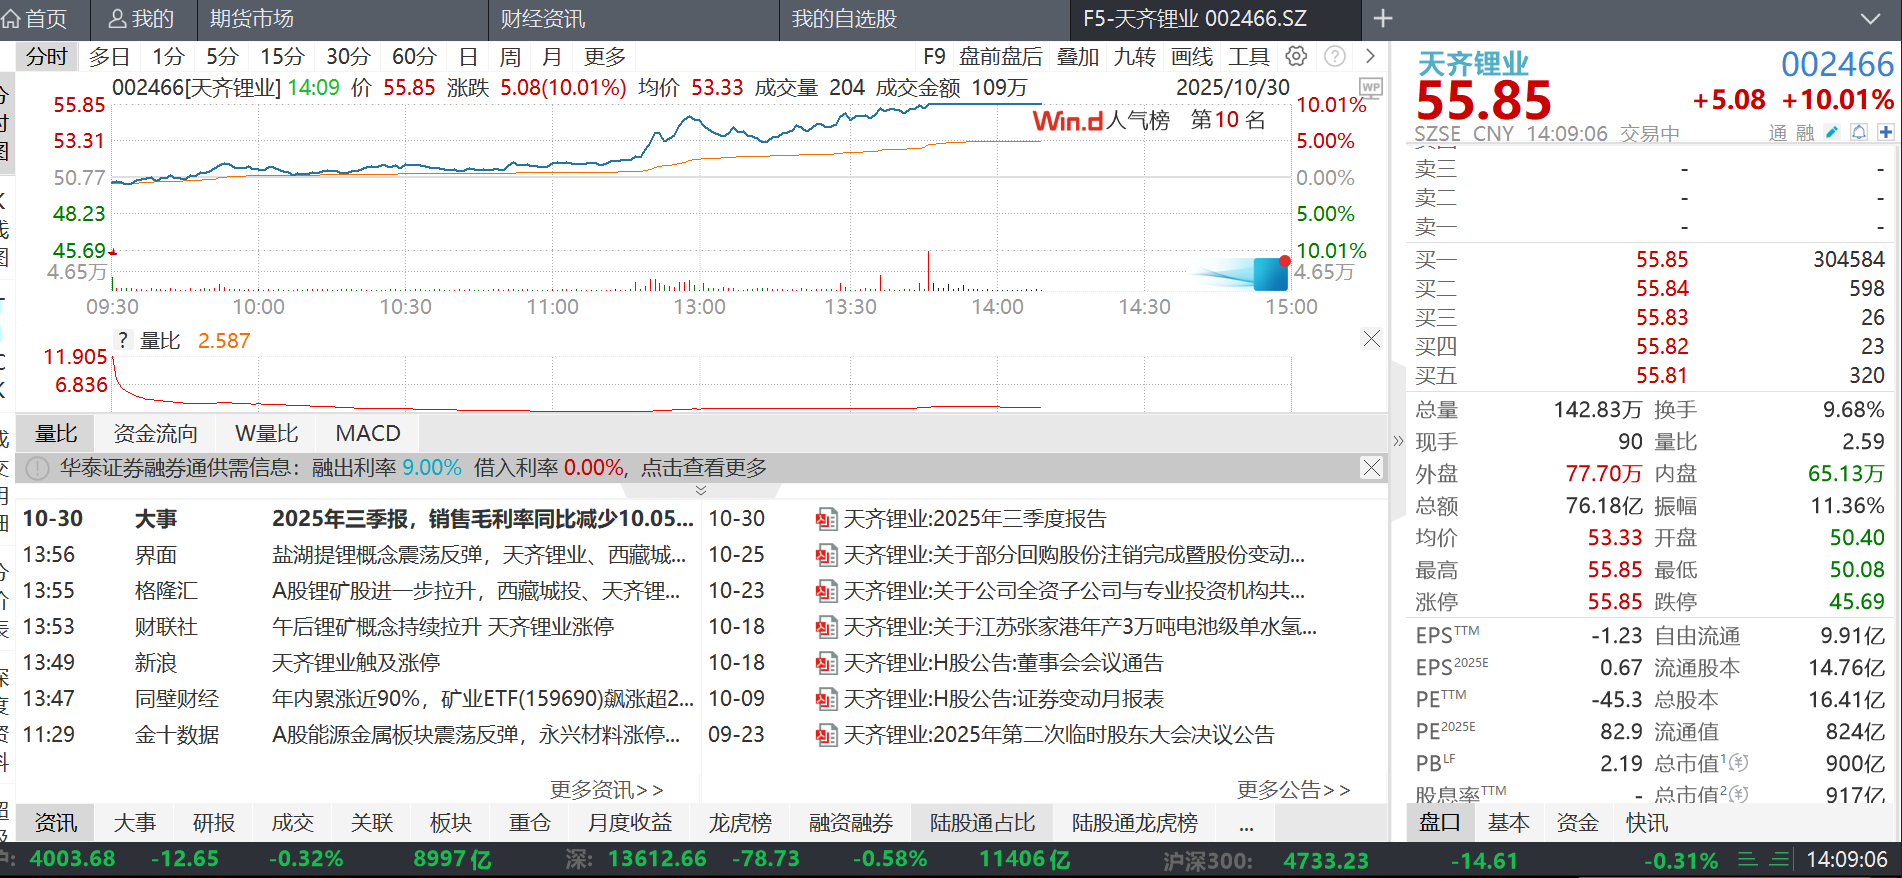Switch to 日 daily K-line

click(468, 56)
